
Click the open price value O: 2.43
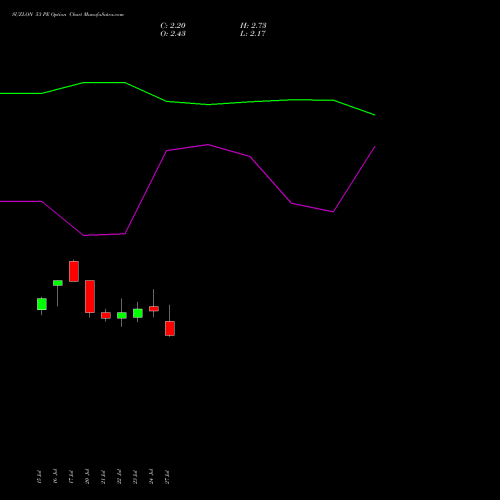173,34
